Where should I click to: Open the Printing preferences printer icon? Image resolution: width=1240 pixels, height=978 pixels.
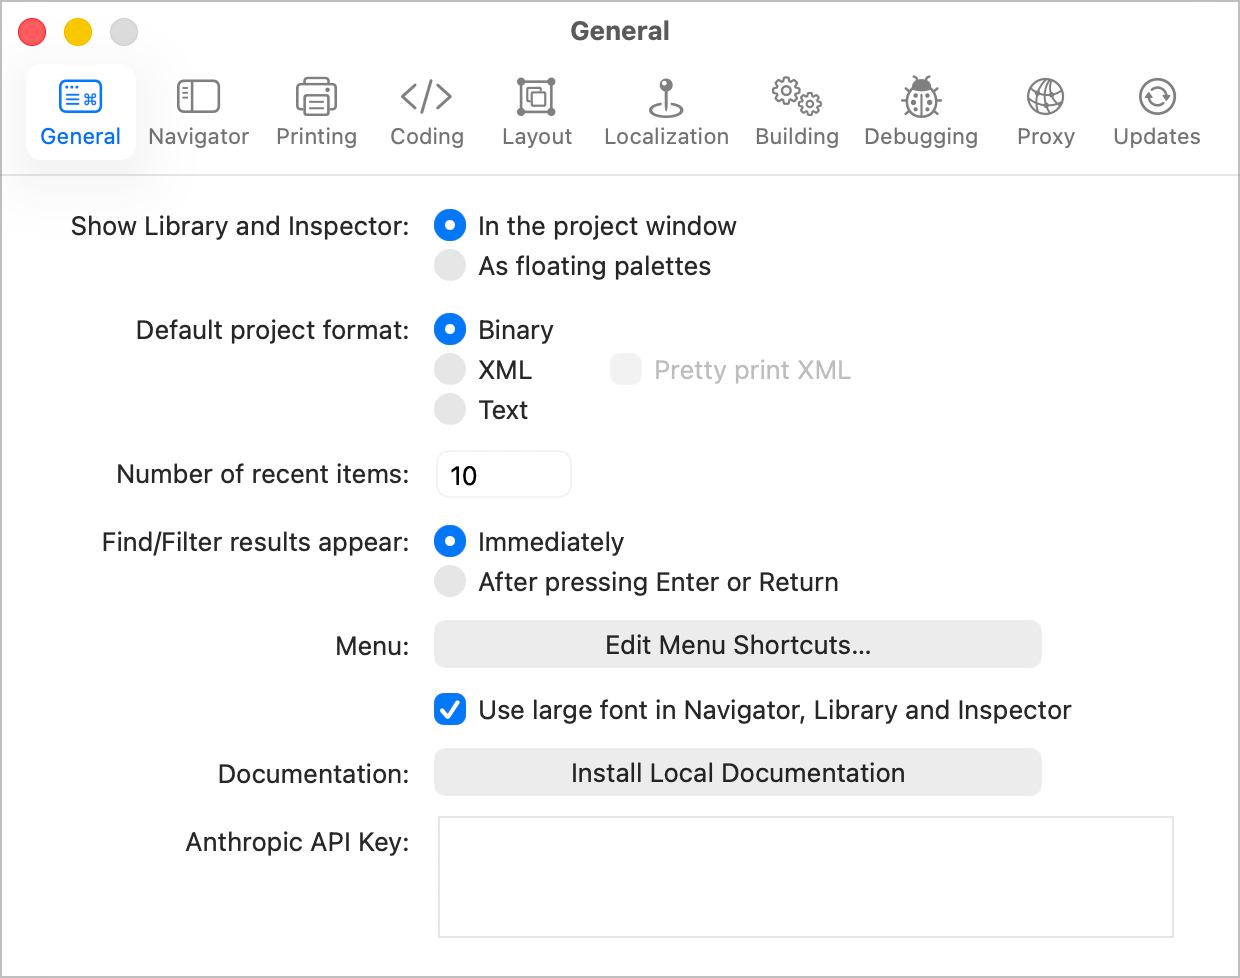[316, 97]
